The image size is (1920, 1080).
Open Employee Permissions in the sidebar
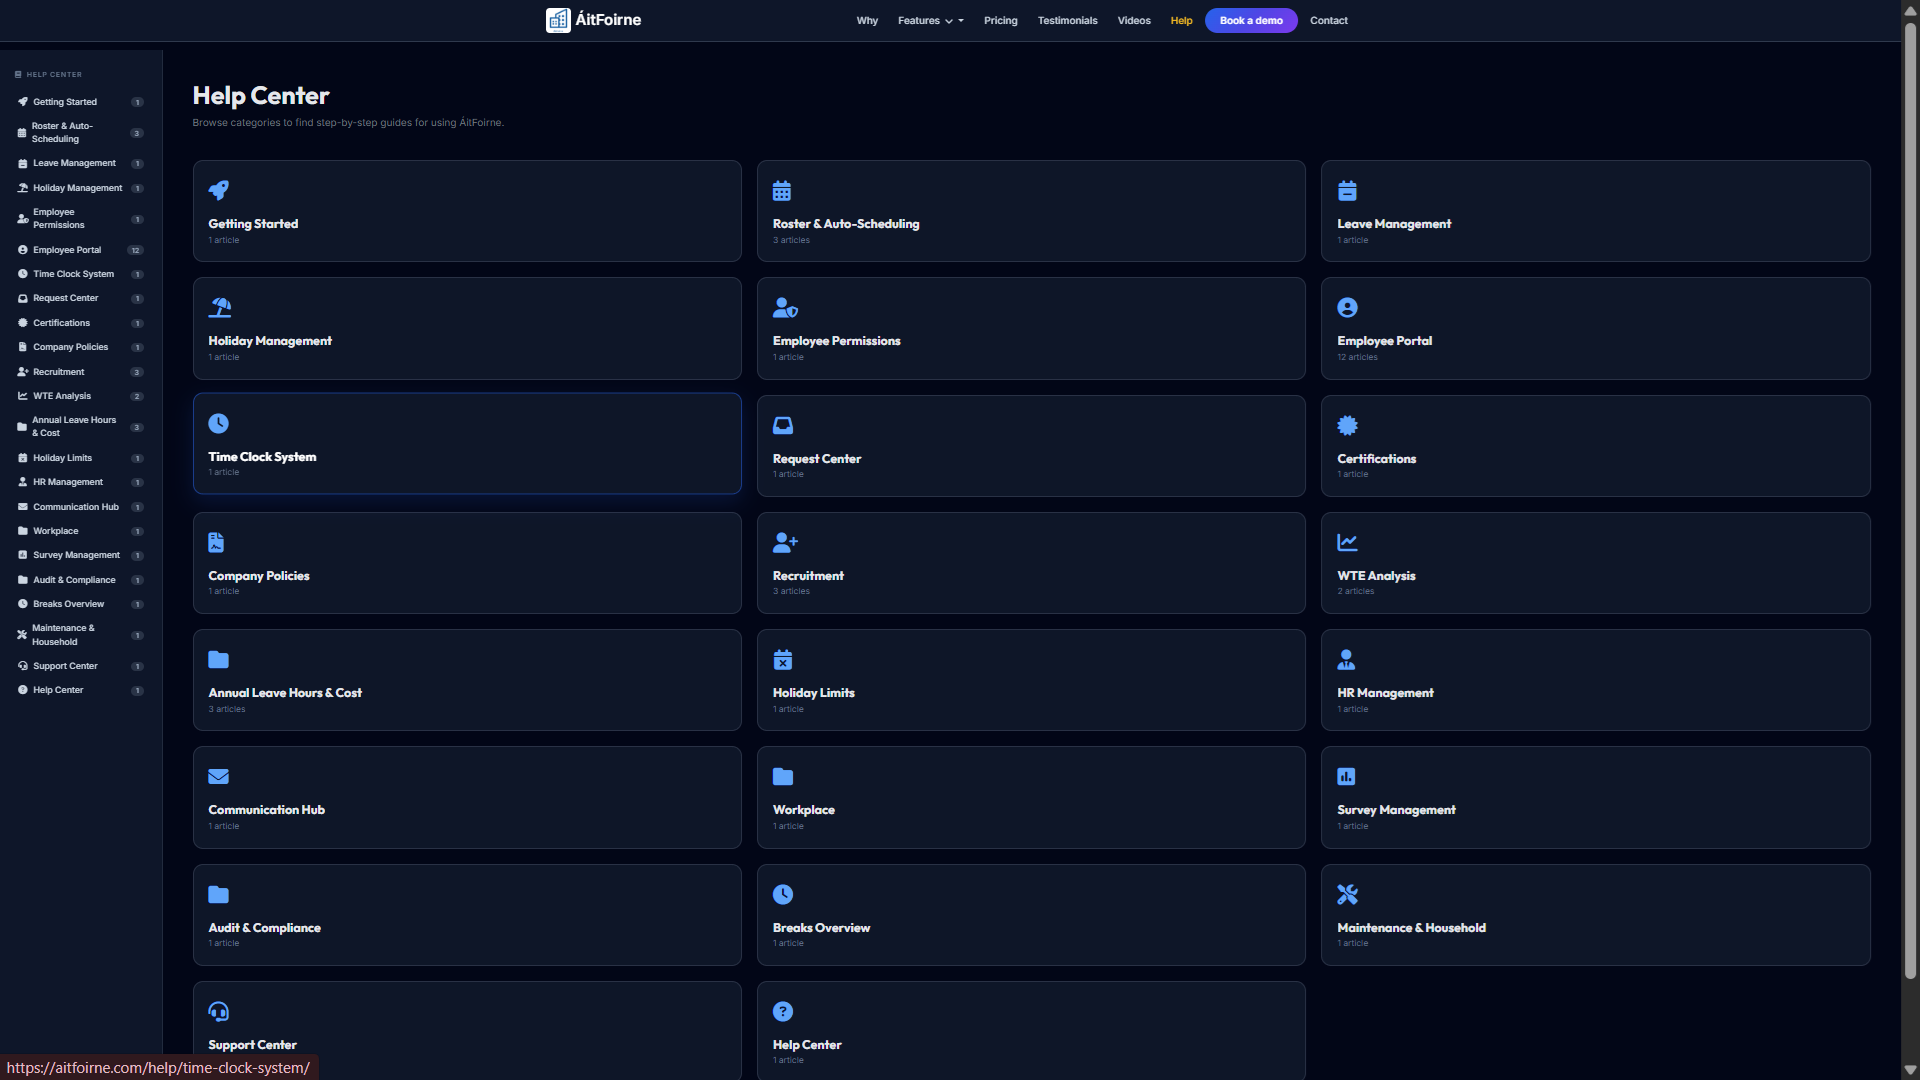tap(81, 219)
